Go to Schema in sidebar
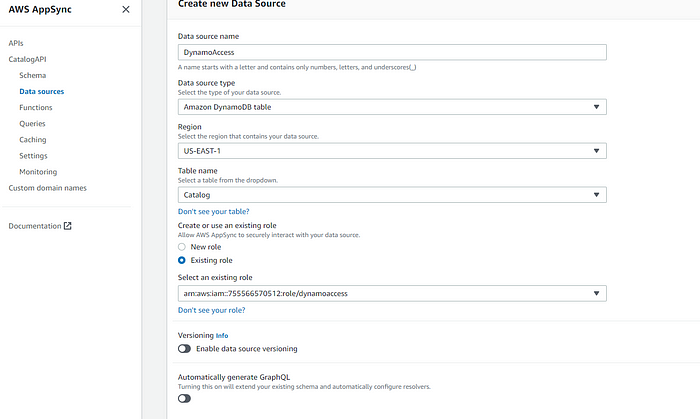Image resolution: width=700 pixels, height=419 pixels. coord(32,75)
